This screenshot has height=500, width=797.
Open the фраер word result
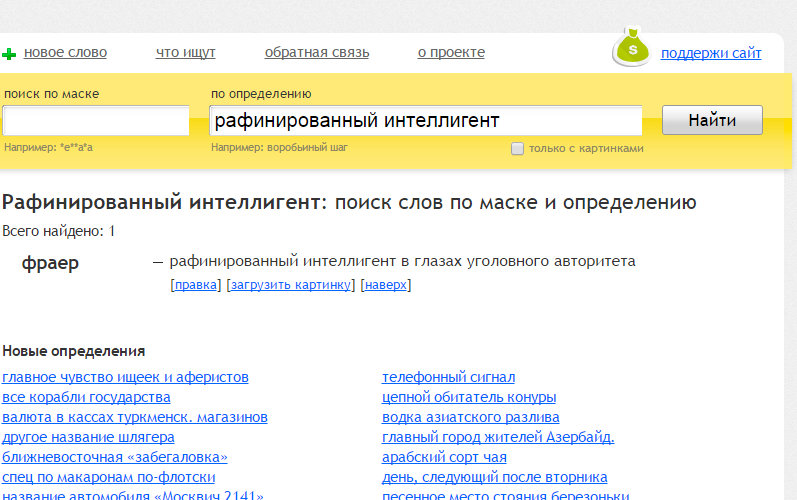pyautogui.click(x=50, y=263)
